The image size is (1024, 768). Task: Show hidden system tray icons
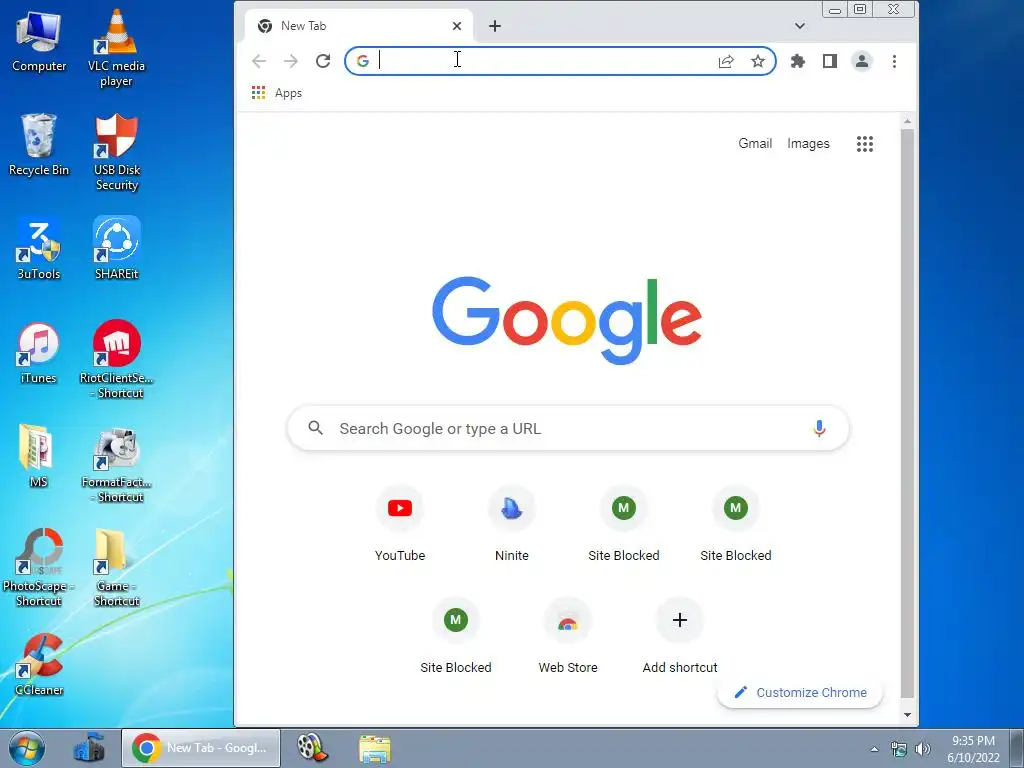(x=874, y=749)
